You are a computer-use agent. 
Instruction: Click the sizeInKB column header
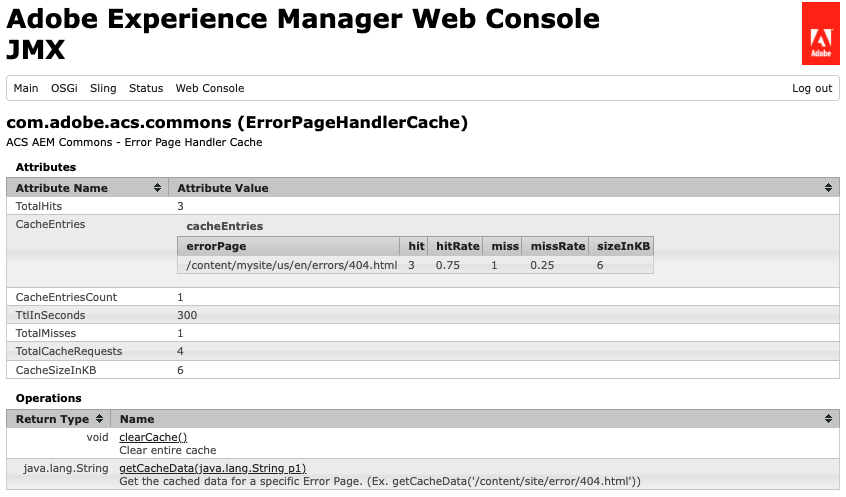pyautogui.click(x=621, y=246)
